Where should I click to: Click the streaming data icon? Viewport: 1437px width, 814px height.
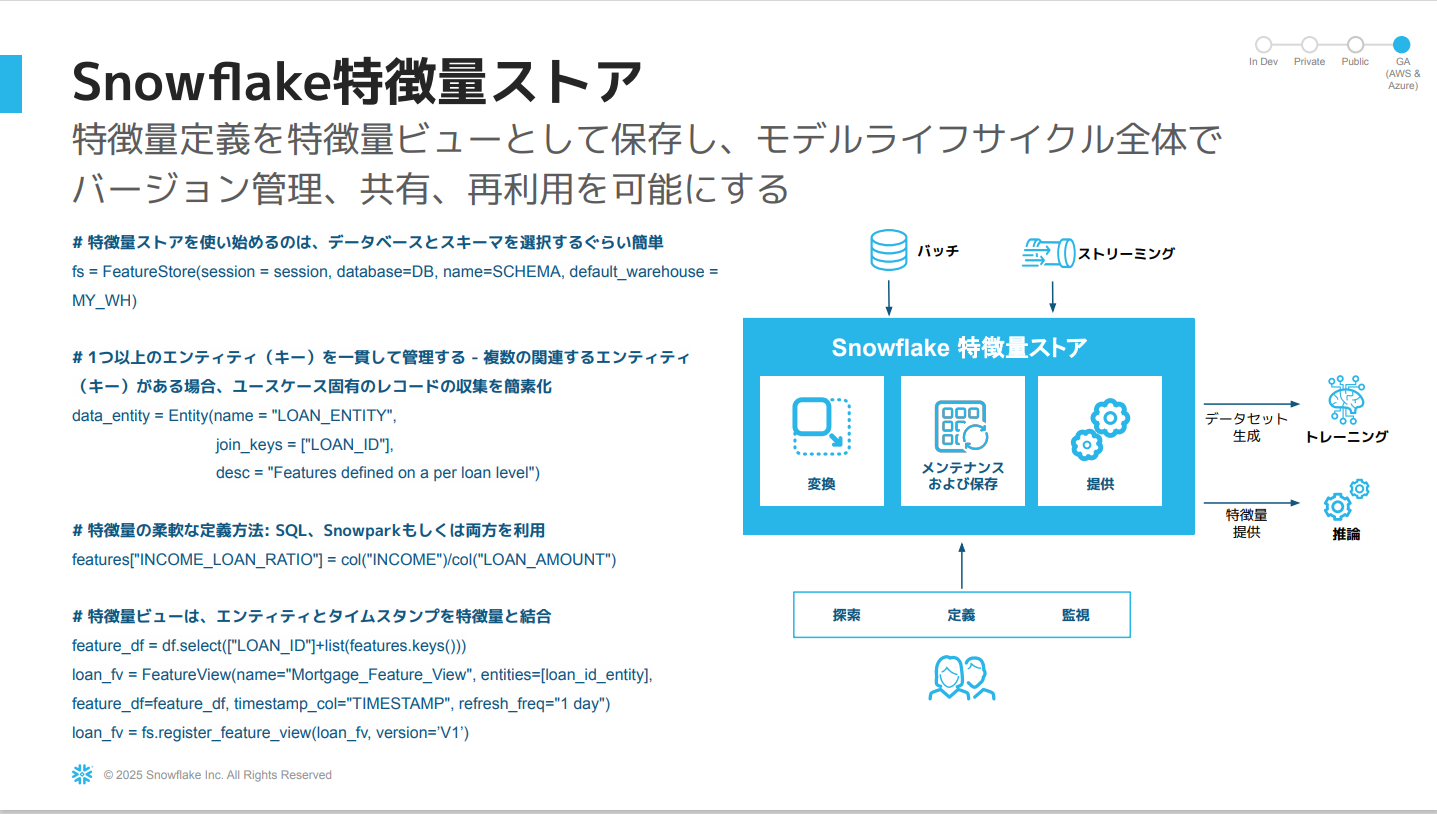tap(1047, 252)
